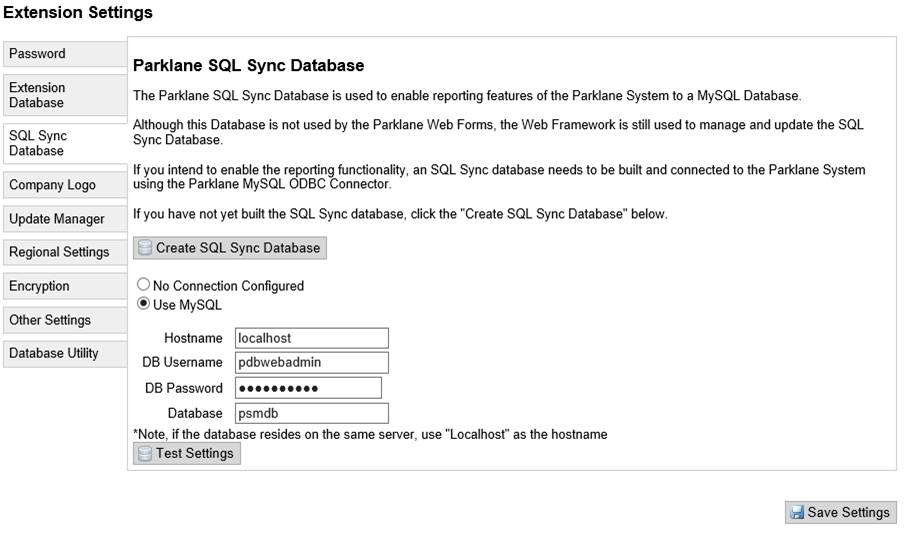Image resolution: width=912 pixels, height=535 pixels.
Task: Open the Password settings tab
Action: coord(65,54)
